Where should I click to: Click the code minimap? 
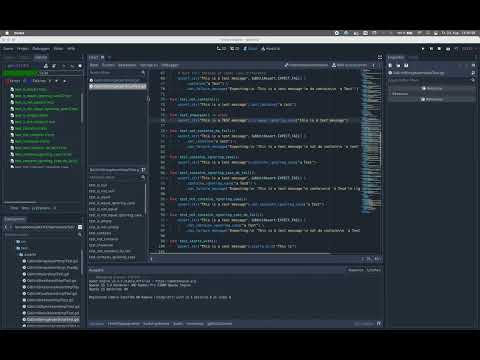371,142
